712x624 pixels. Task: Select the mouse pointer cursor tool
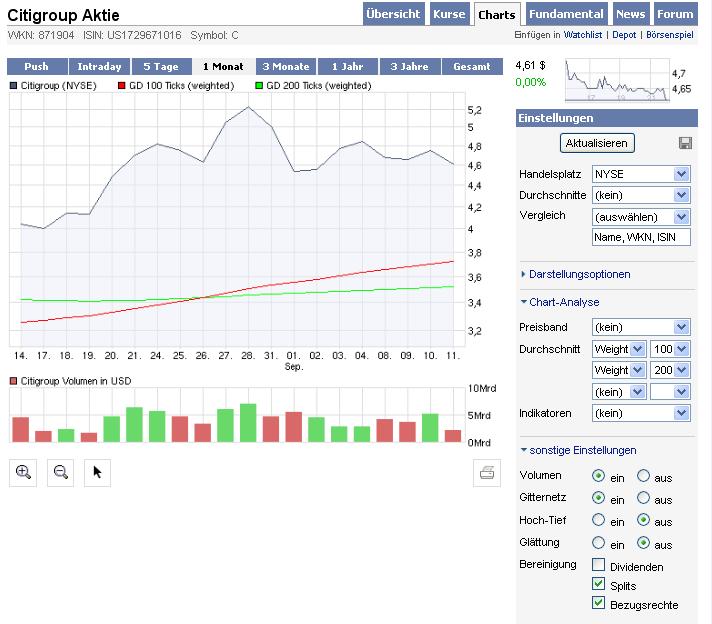(97, 473)
